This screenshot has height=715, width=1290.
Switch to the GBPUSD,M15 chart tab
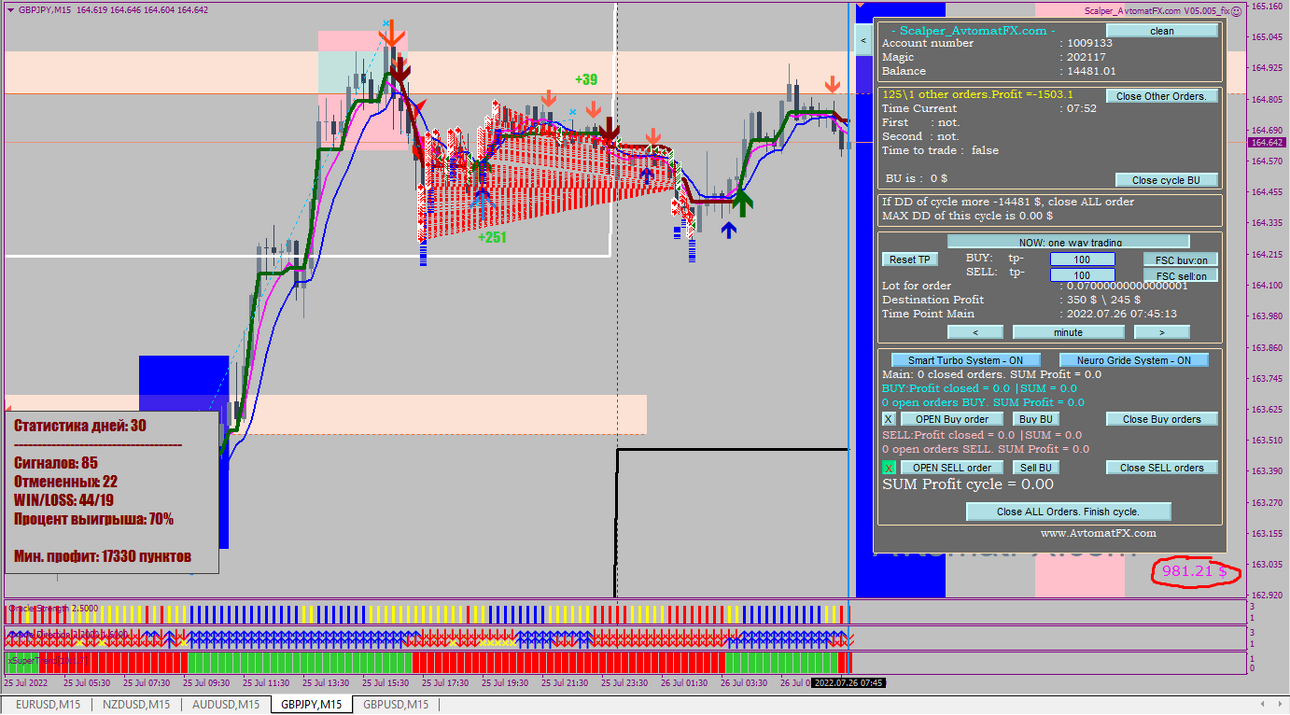396,704
